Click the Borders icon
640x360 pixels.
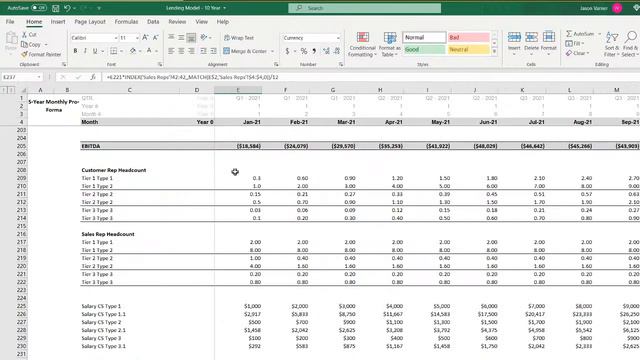coord(113,51)
